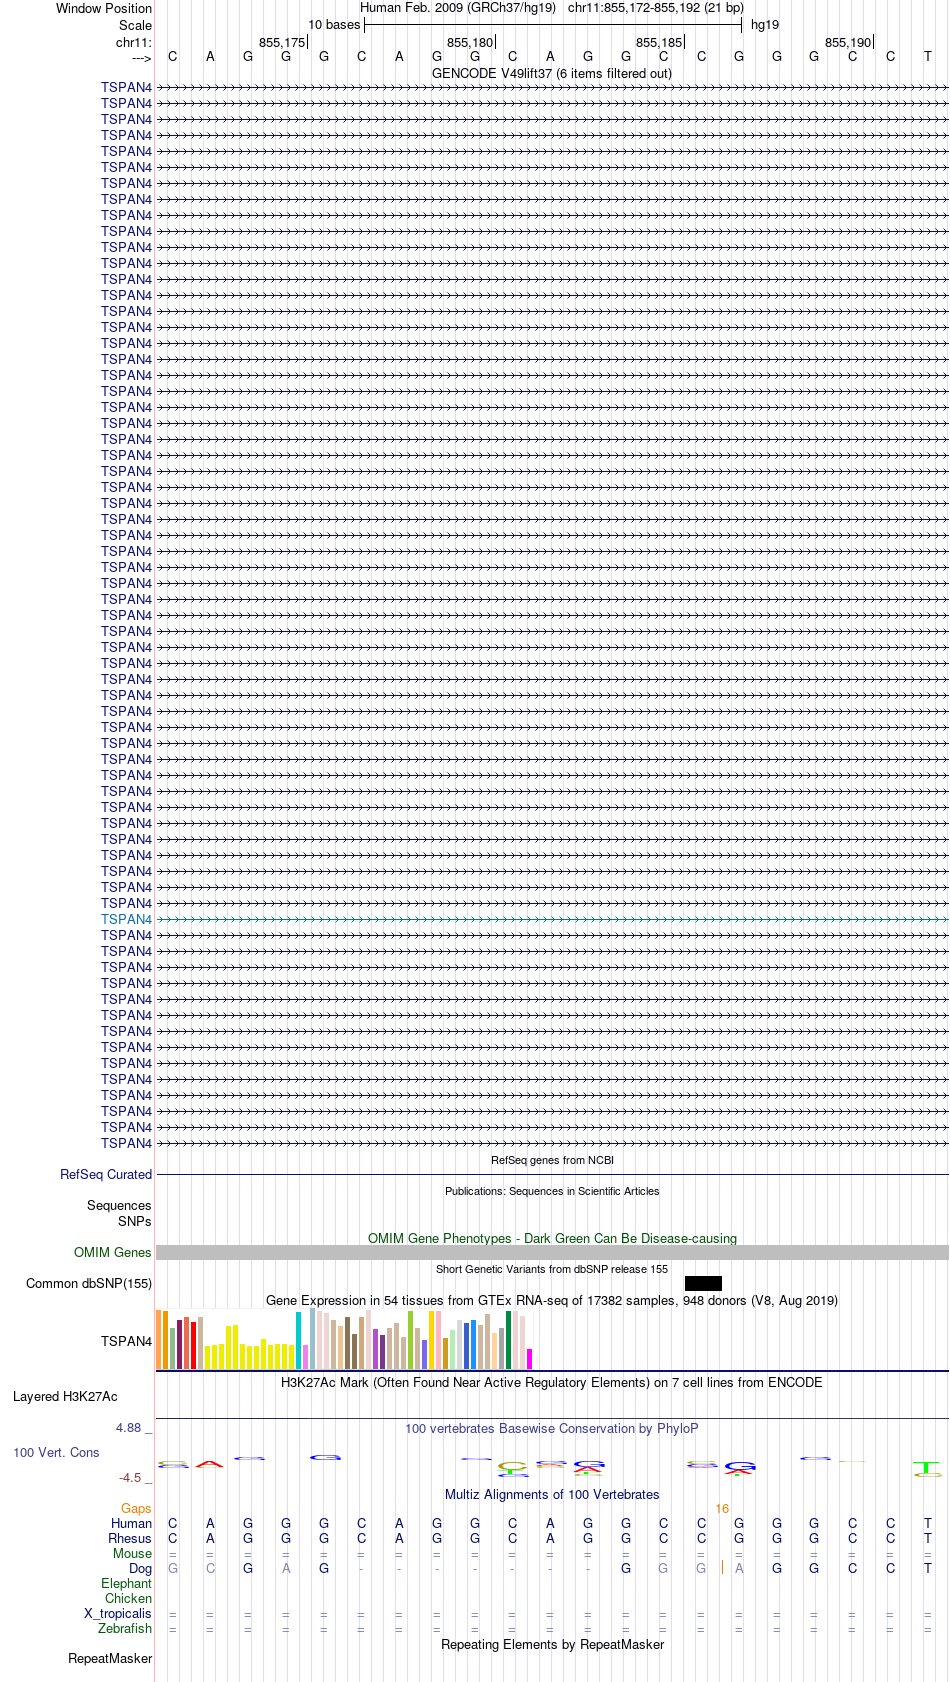Screen dimensions: 950x1682
Task: Select the Human alignment row label
Action: click(131, 1523)
